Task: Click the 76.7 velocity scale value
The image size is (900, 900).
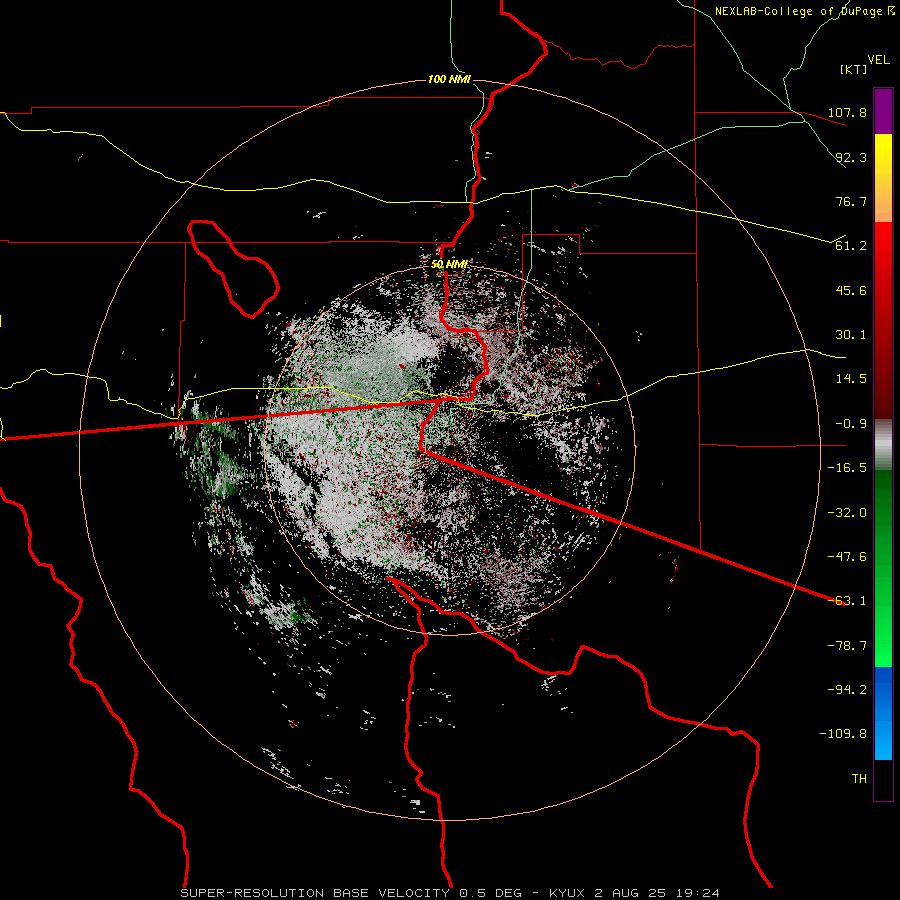Action: [x=851, y=201]
